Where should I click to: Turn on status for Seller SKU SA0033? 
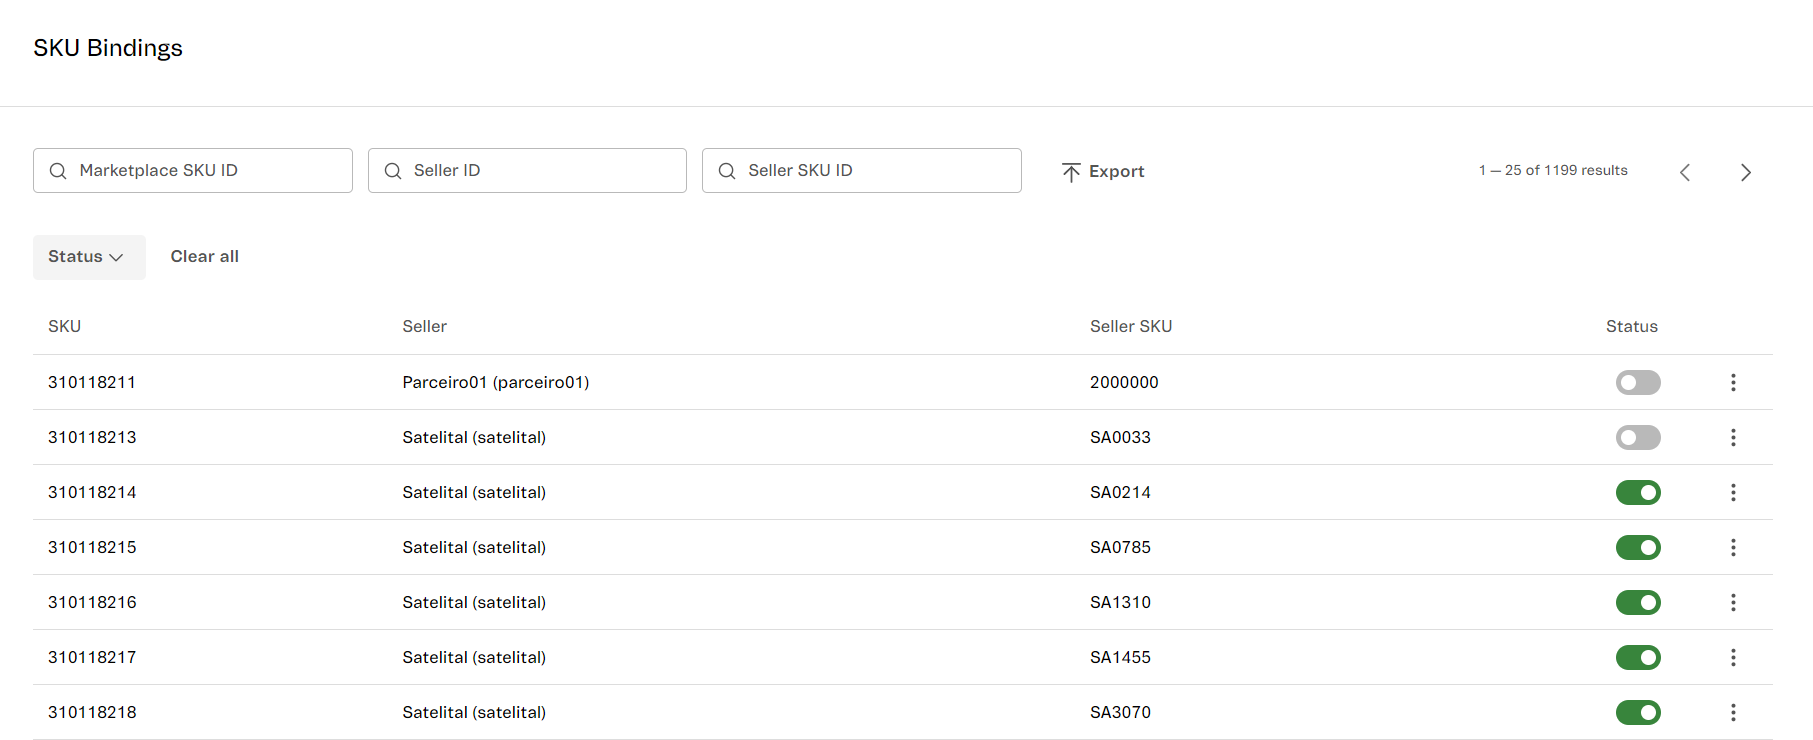[x=1638, y=437]
